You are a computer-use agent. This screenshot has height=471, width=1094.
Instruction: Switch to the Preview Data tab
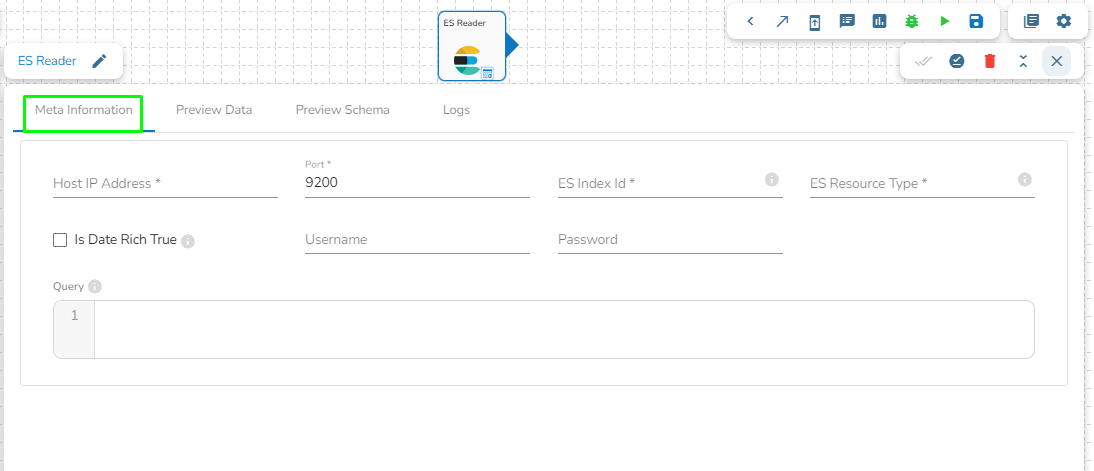pyautogui.click(x=214, y=110)
